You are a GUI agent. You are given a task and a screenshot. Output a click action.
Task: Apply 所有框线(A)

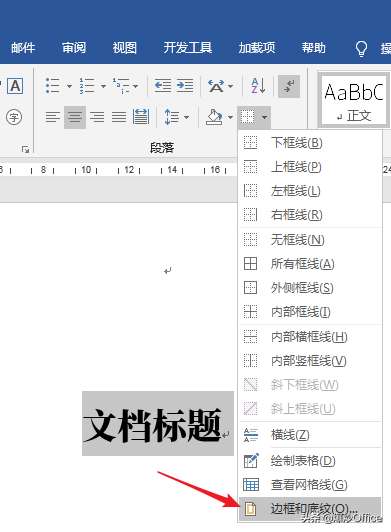pyautogui.click(x=310, y=264)
